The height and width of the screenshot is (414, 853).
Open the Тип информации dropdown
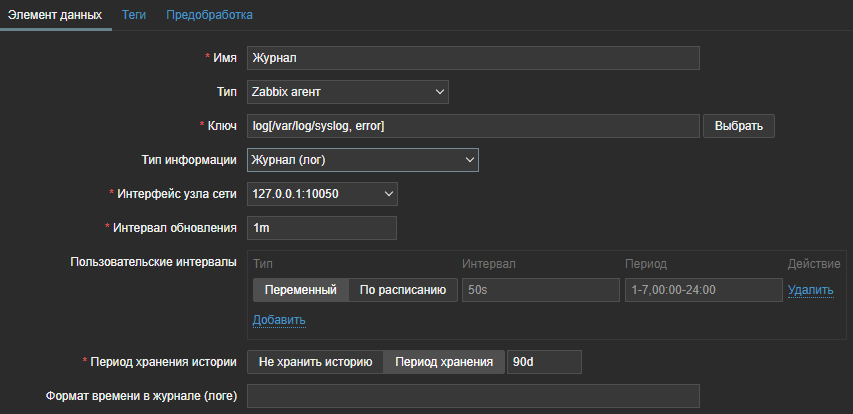click(362, 160)
